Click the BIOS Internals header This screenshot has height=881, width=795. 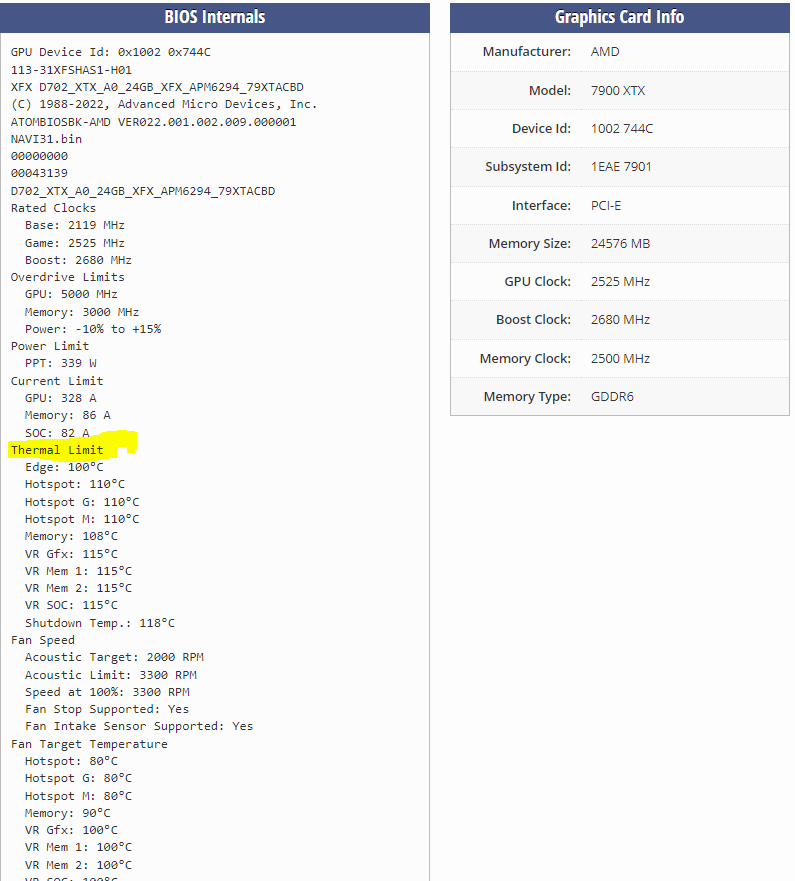215,17
